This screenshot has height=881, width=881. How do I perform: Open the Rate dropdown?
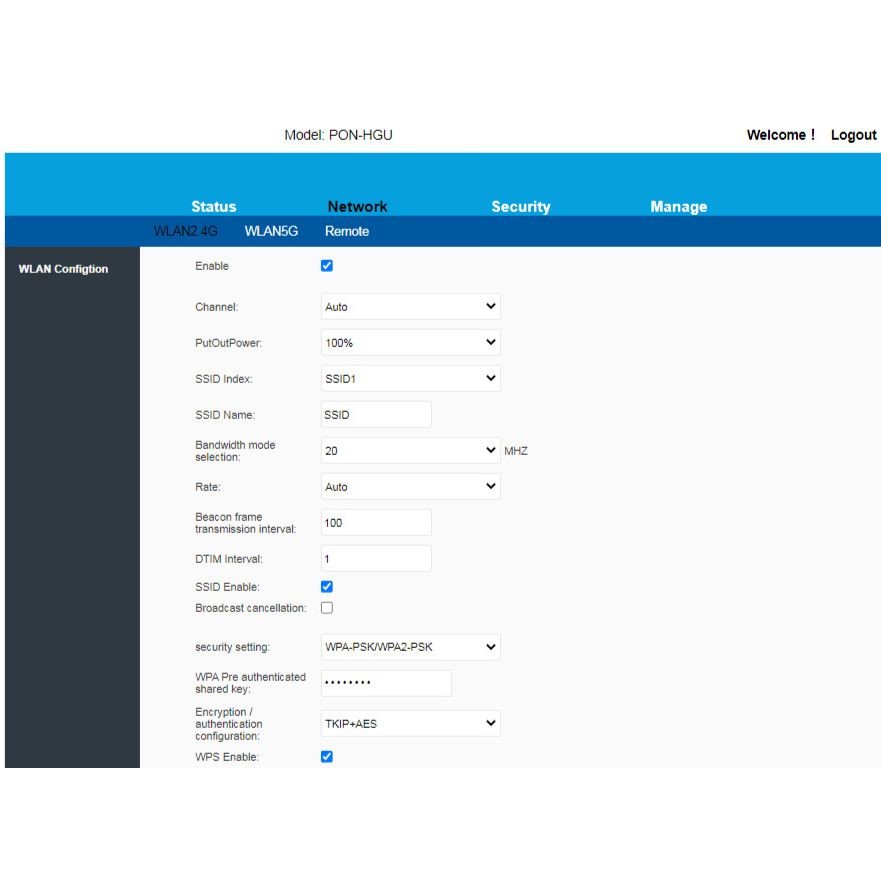(x=410, y=487)
